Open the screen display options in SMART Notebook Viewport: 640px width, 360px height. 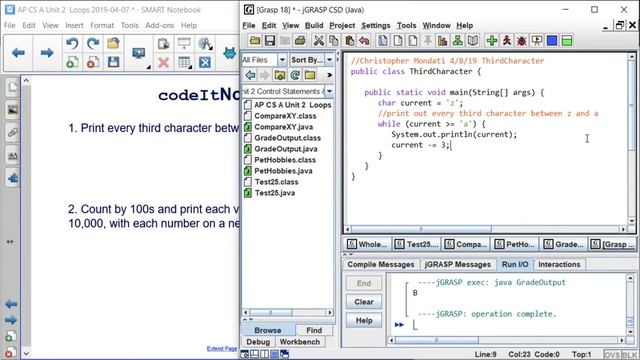point(139,53)
